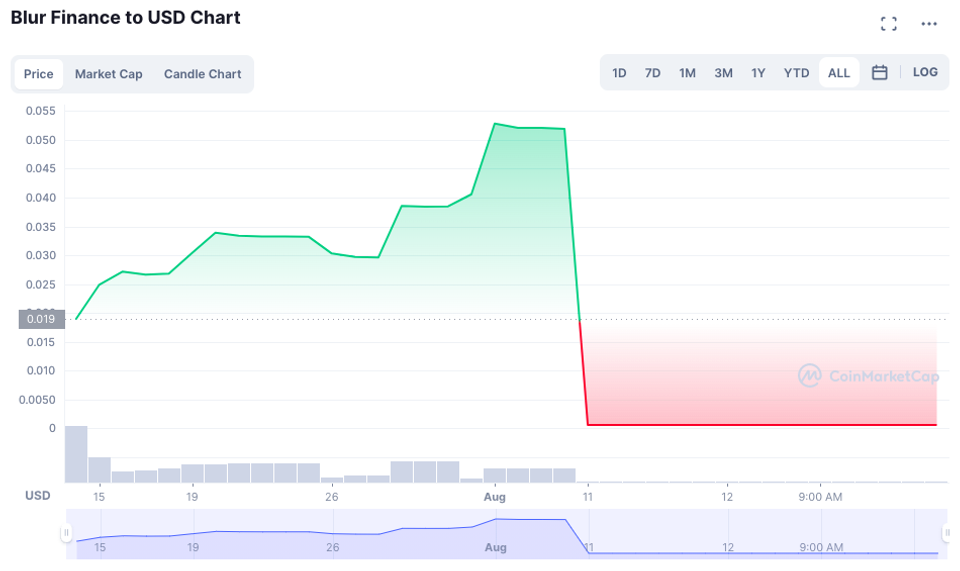Select the 1M time range
The image size is (960, 571).
pyautogui.click(x=687, y=73)
